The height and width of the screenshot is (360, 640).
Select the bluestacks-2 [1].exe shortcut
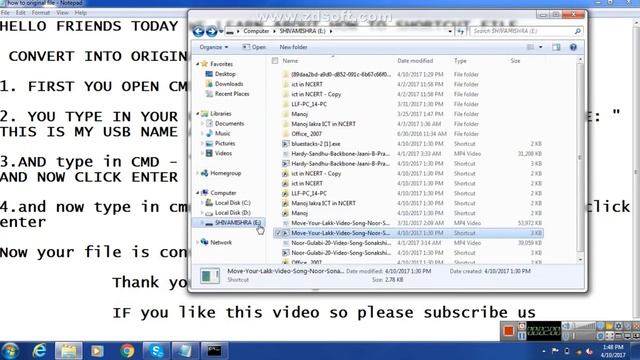pos(408,144)
